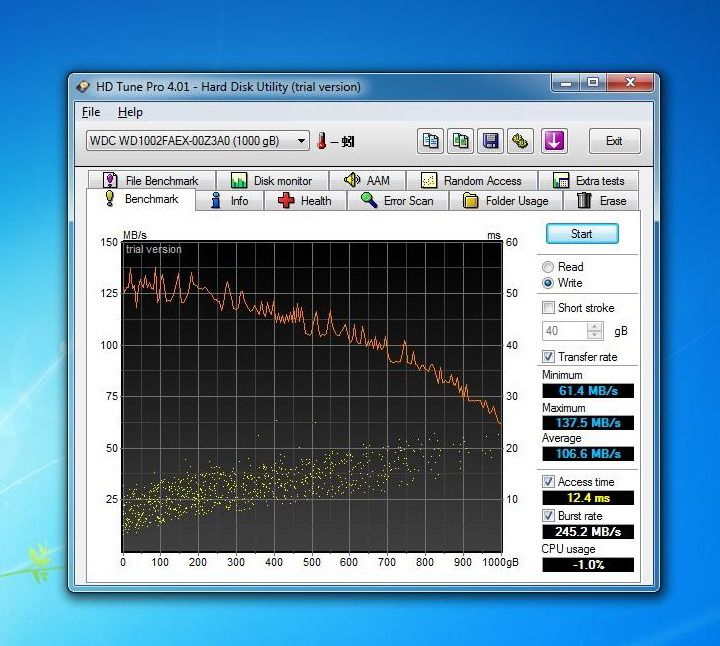Open the File menu
This screenshot has height=646, width=720.
[x=91, y=112]
